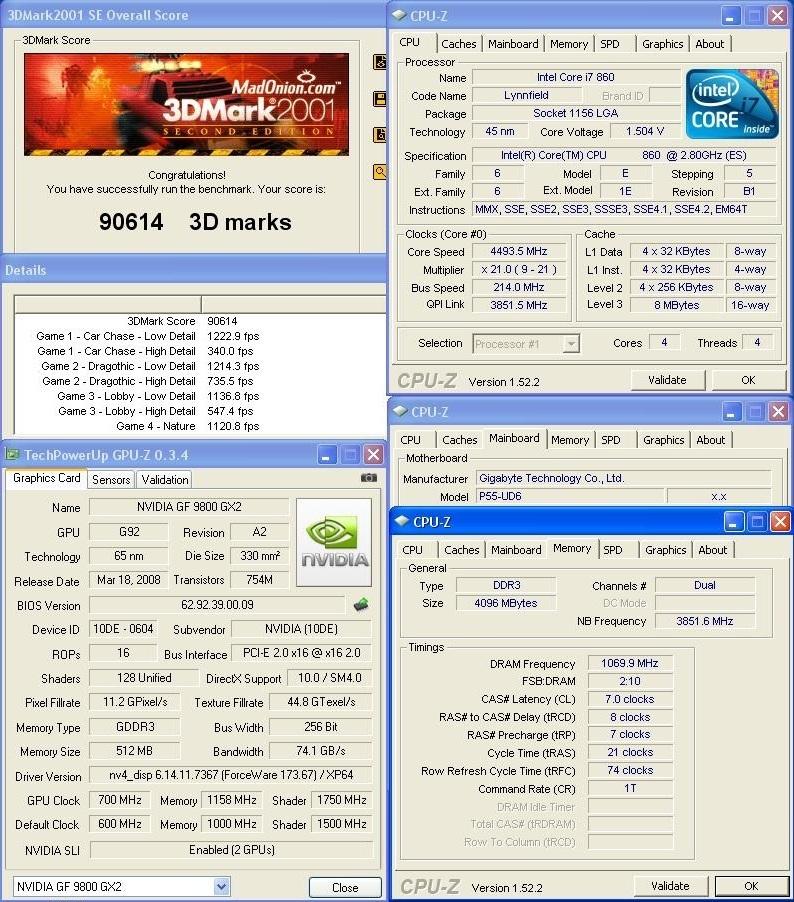This screenshot has width=794, height=902.
Task: Click the TechPowerUp GPU-Z title bar icon
Action: click(12, 454)
